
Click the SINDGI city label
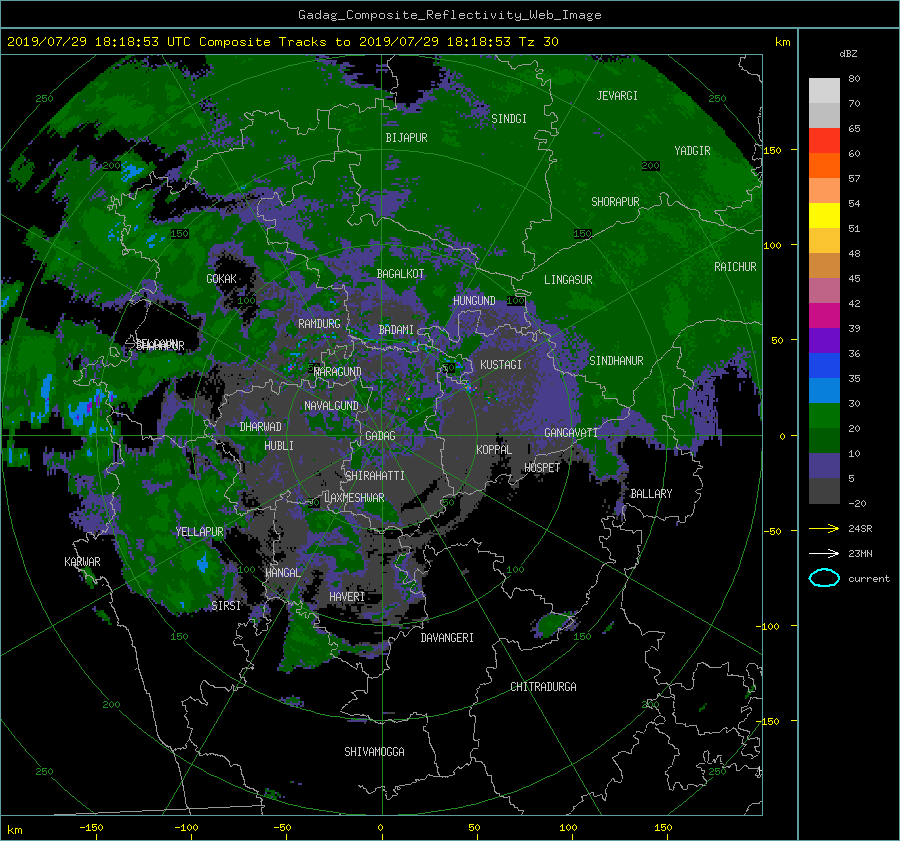coord(509,119)
